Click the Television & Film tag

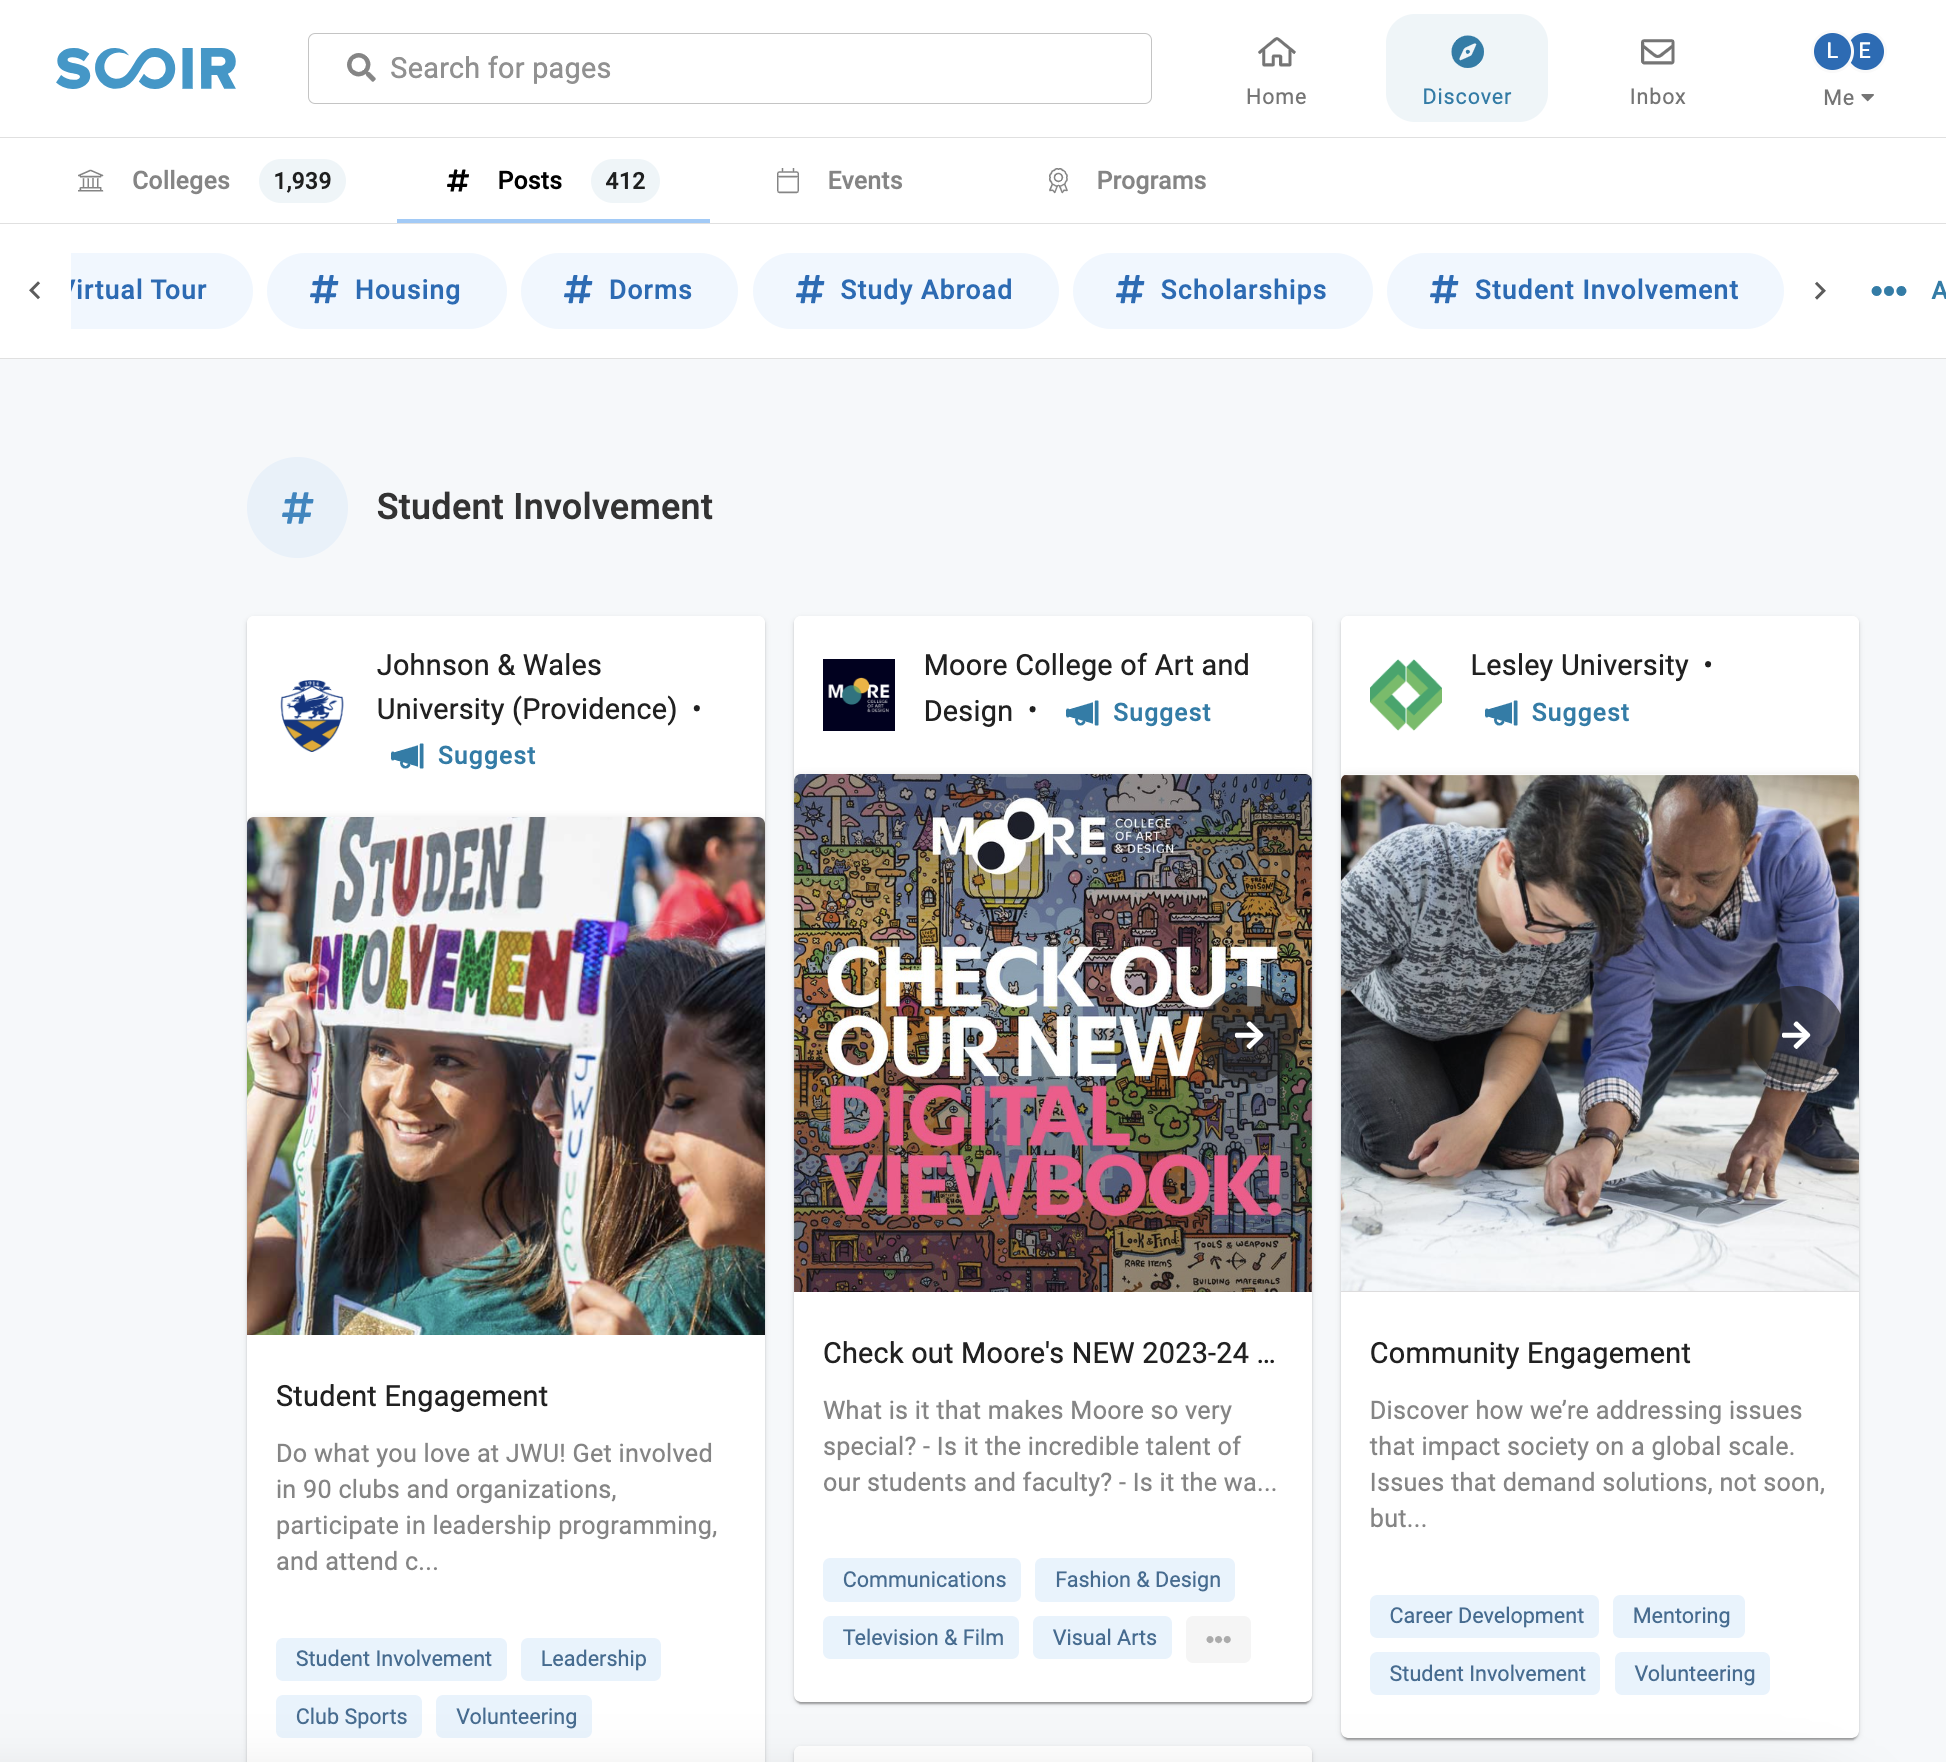922,1638
